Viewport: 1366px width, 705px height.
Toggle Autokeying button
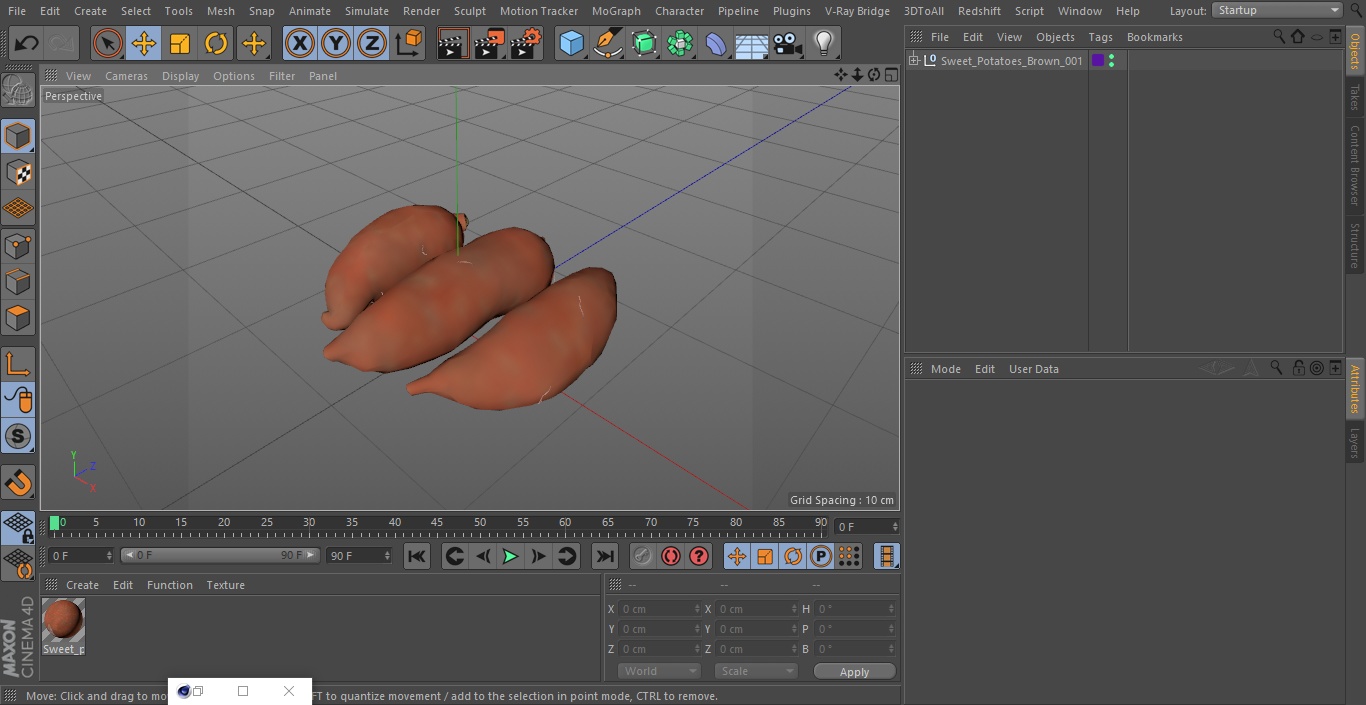[671, 556]
